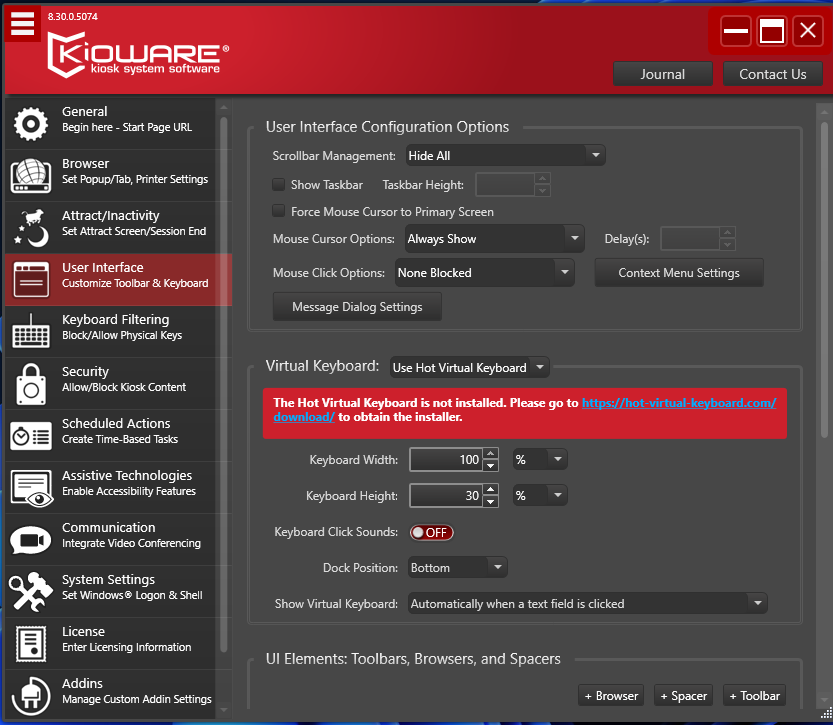Check Force Mouse Cursor to Primary Screen
The image size is (833, 725).
[278, 211]
